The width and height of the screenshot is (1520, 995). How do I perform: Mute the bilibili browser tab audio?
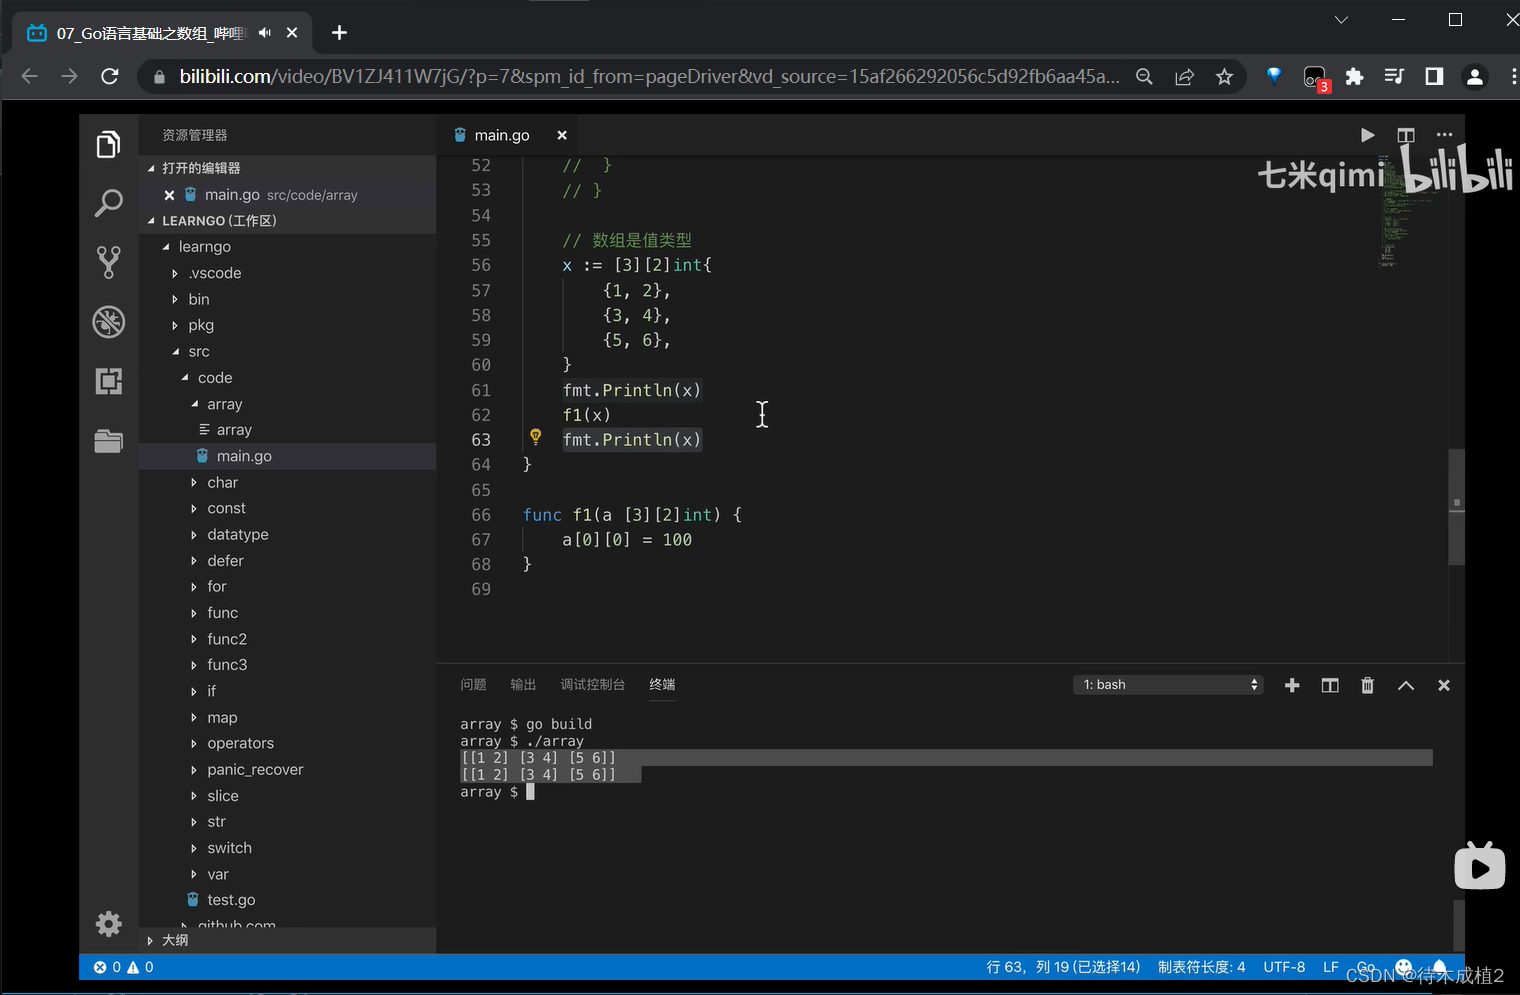[264, 33]
